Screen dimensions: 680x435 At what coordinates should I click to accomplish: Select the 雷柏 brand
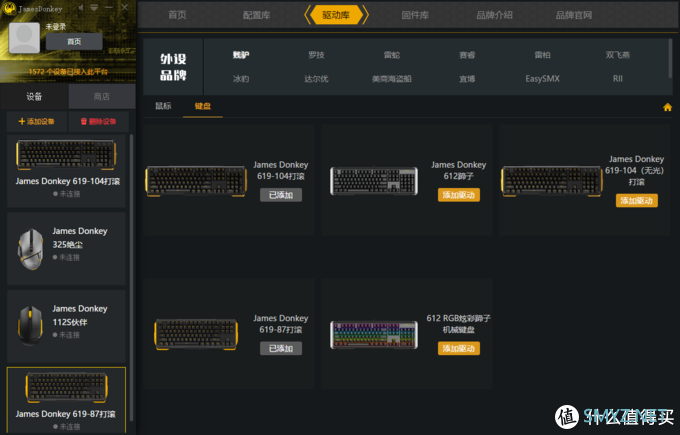[x=542, y=55]
